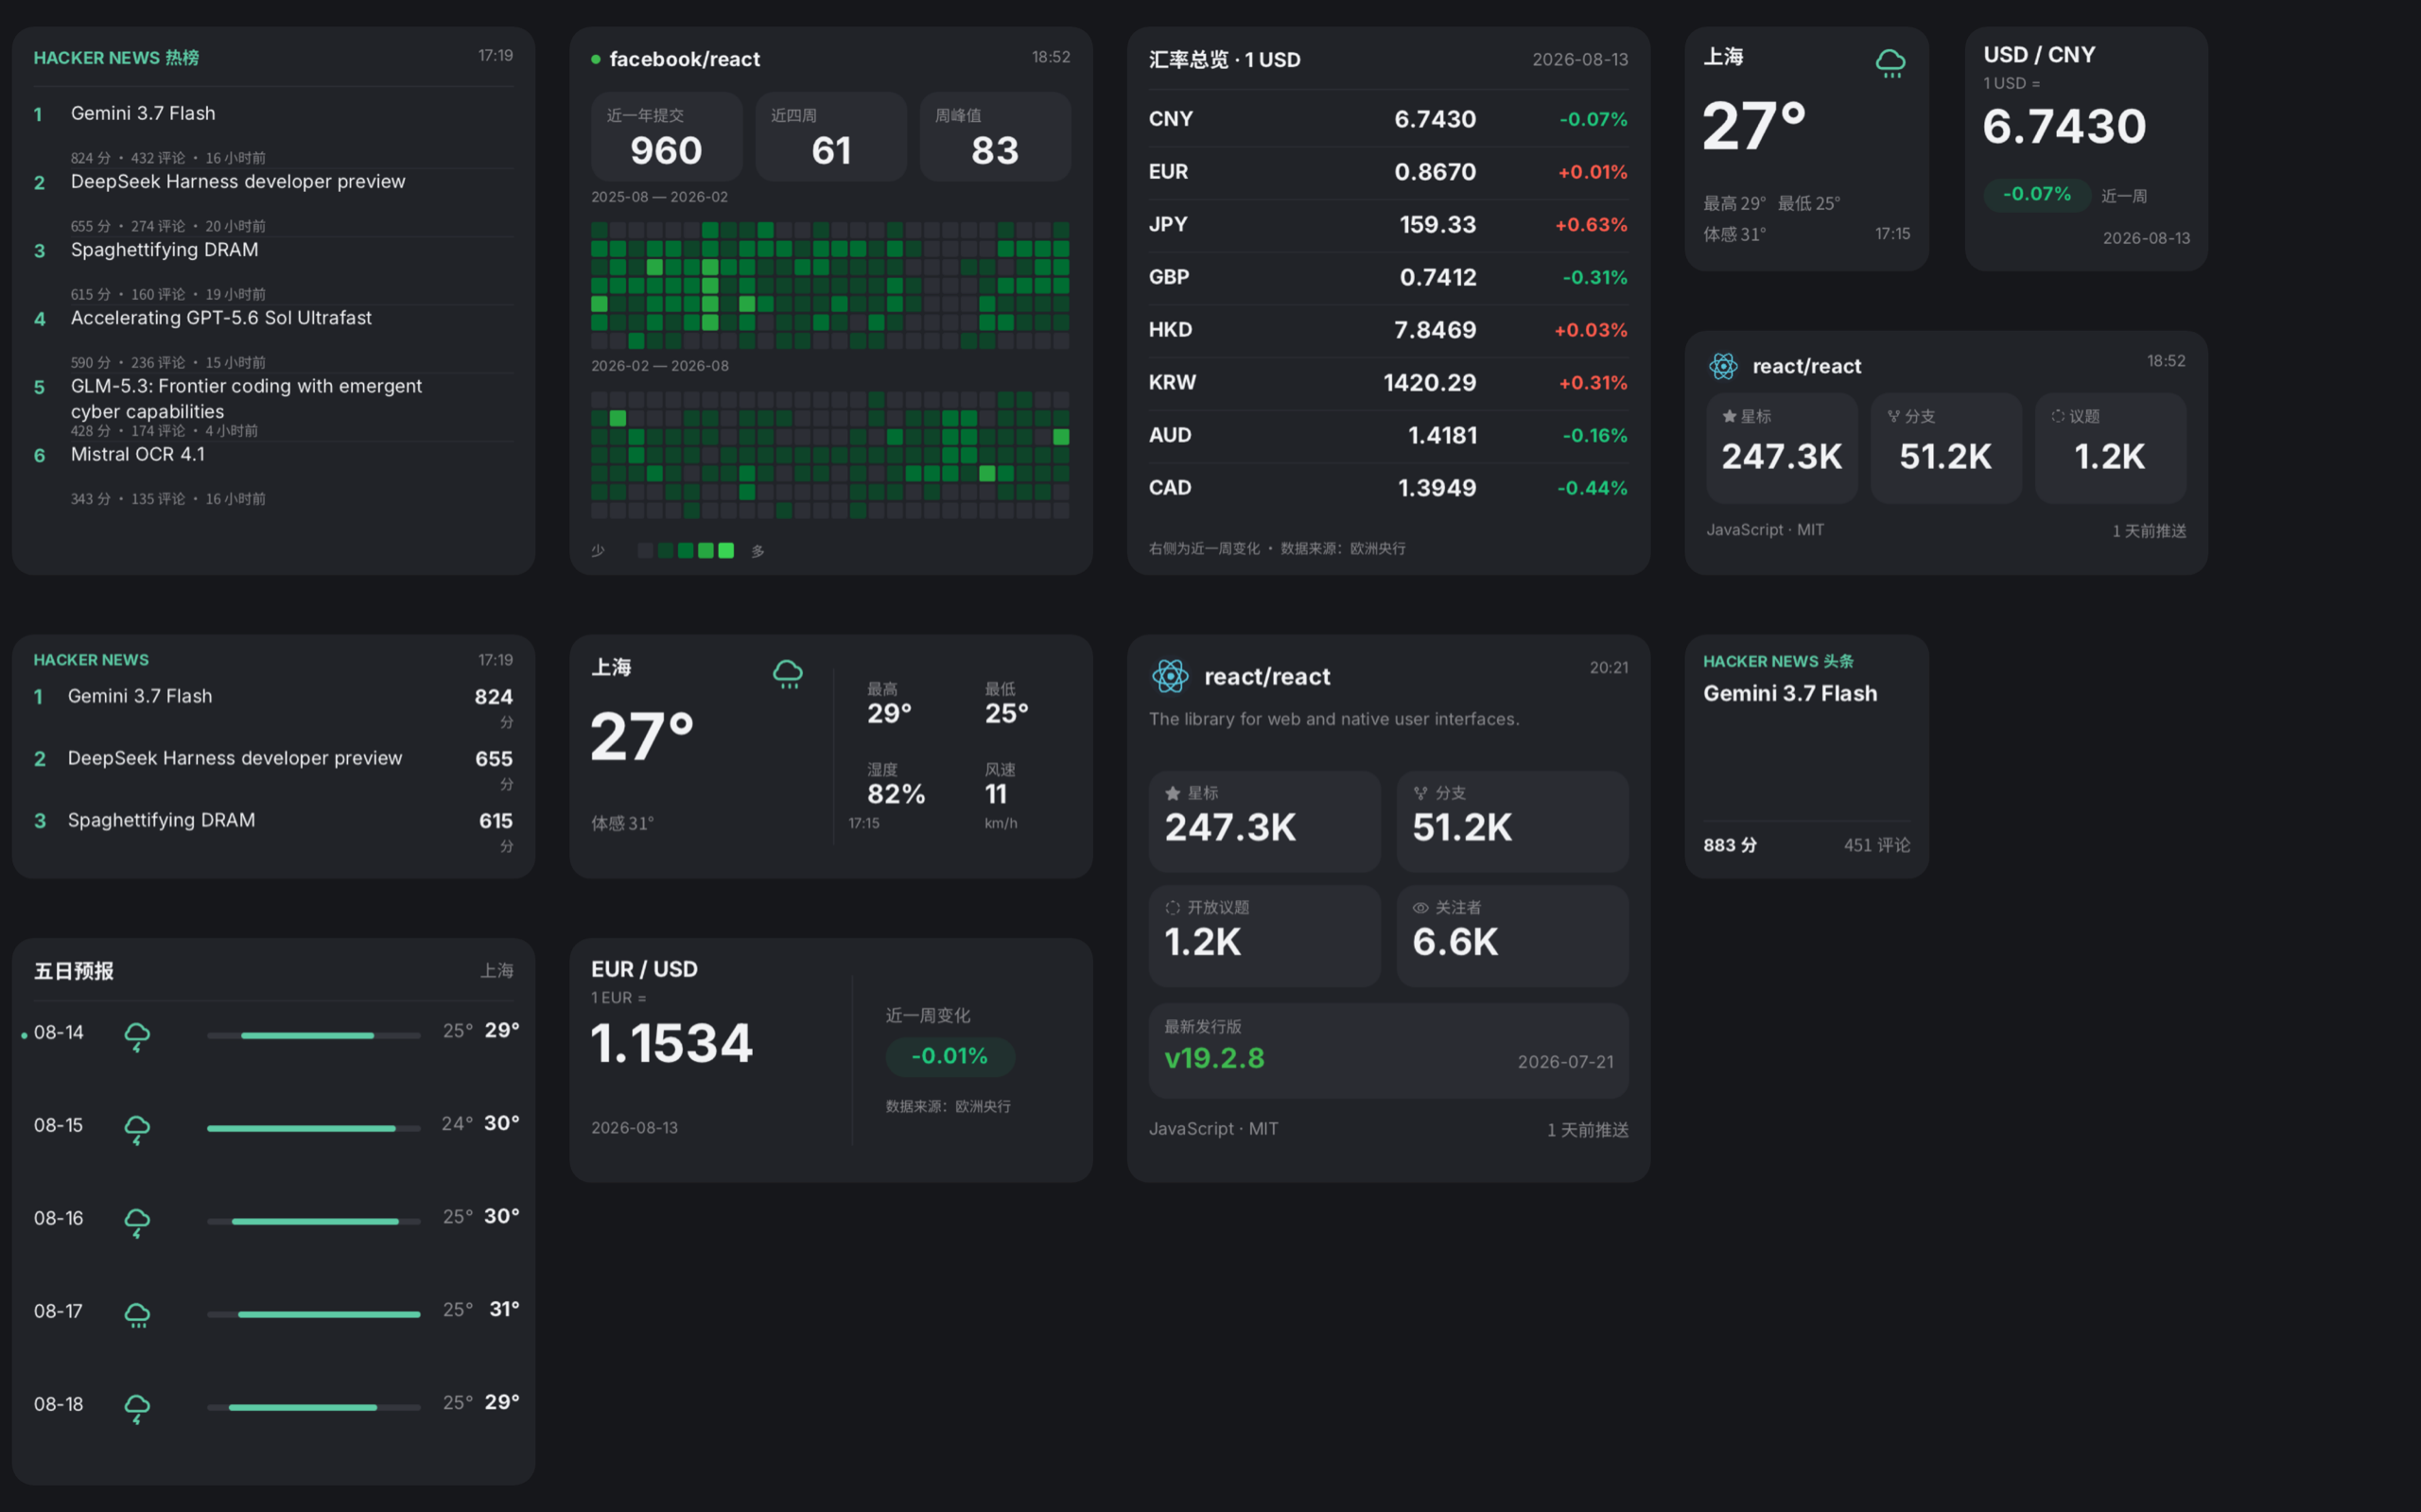
Task: Click the '-0.01%' weekly change pill
Action: (x=950, y=1056)
